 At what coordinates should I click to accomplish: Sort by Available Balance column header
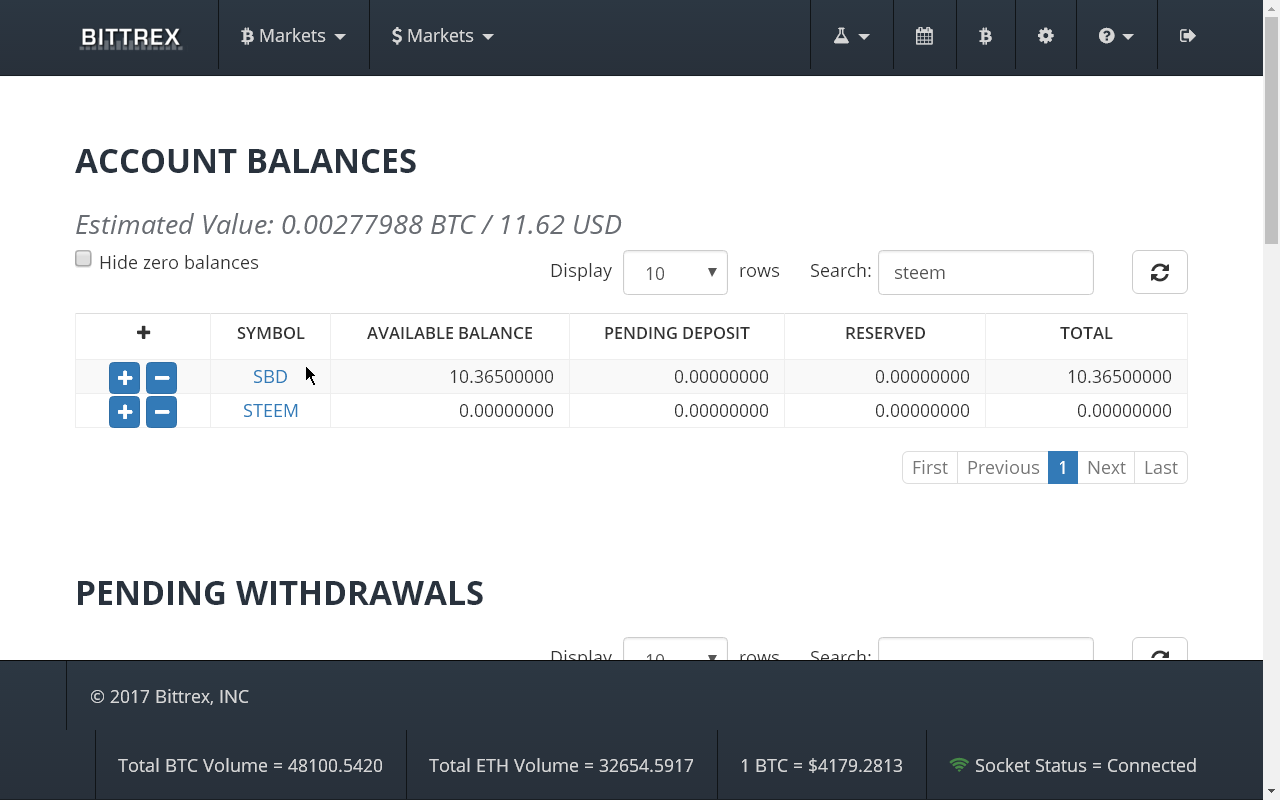[x=450, y=333]
